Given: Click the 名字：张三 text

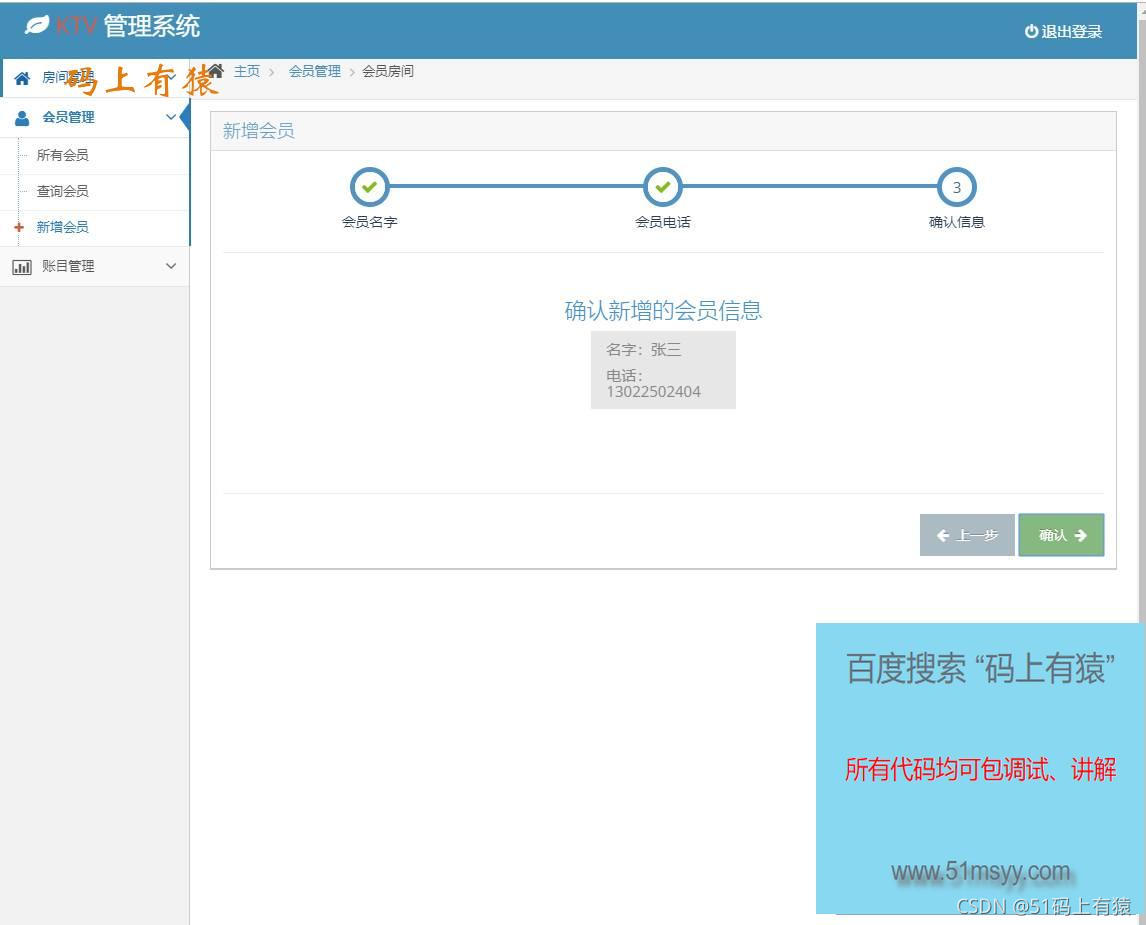Looking at the screenshot, I should click(644, 350).
